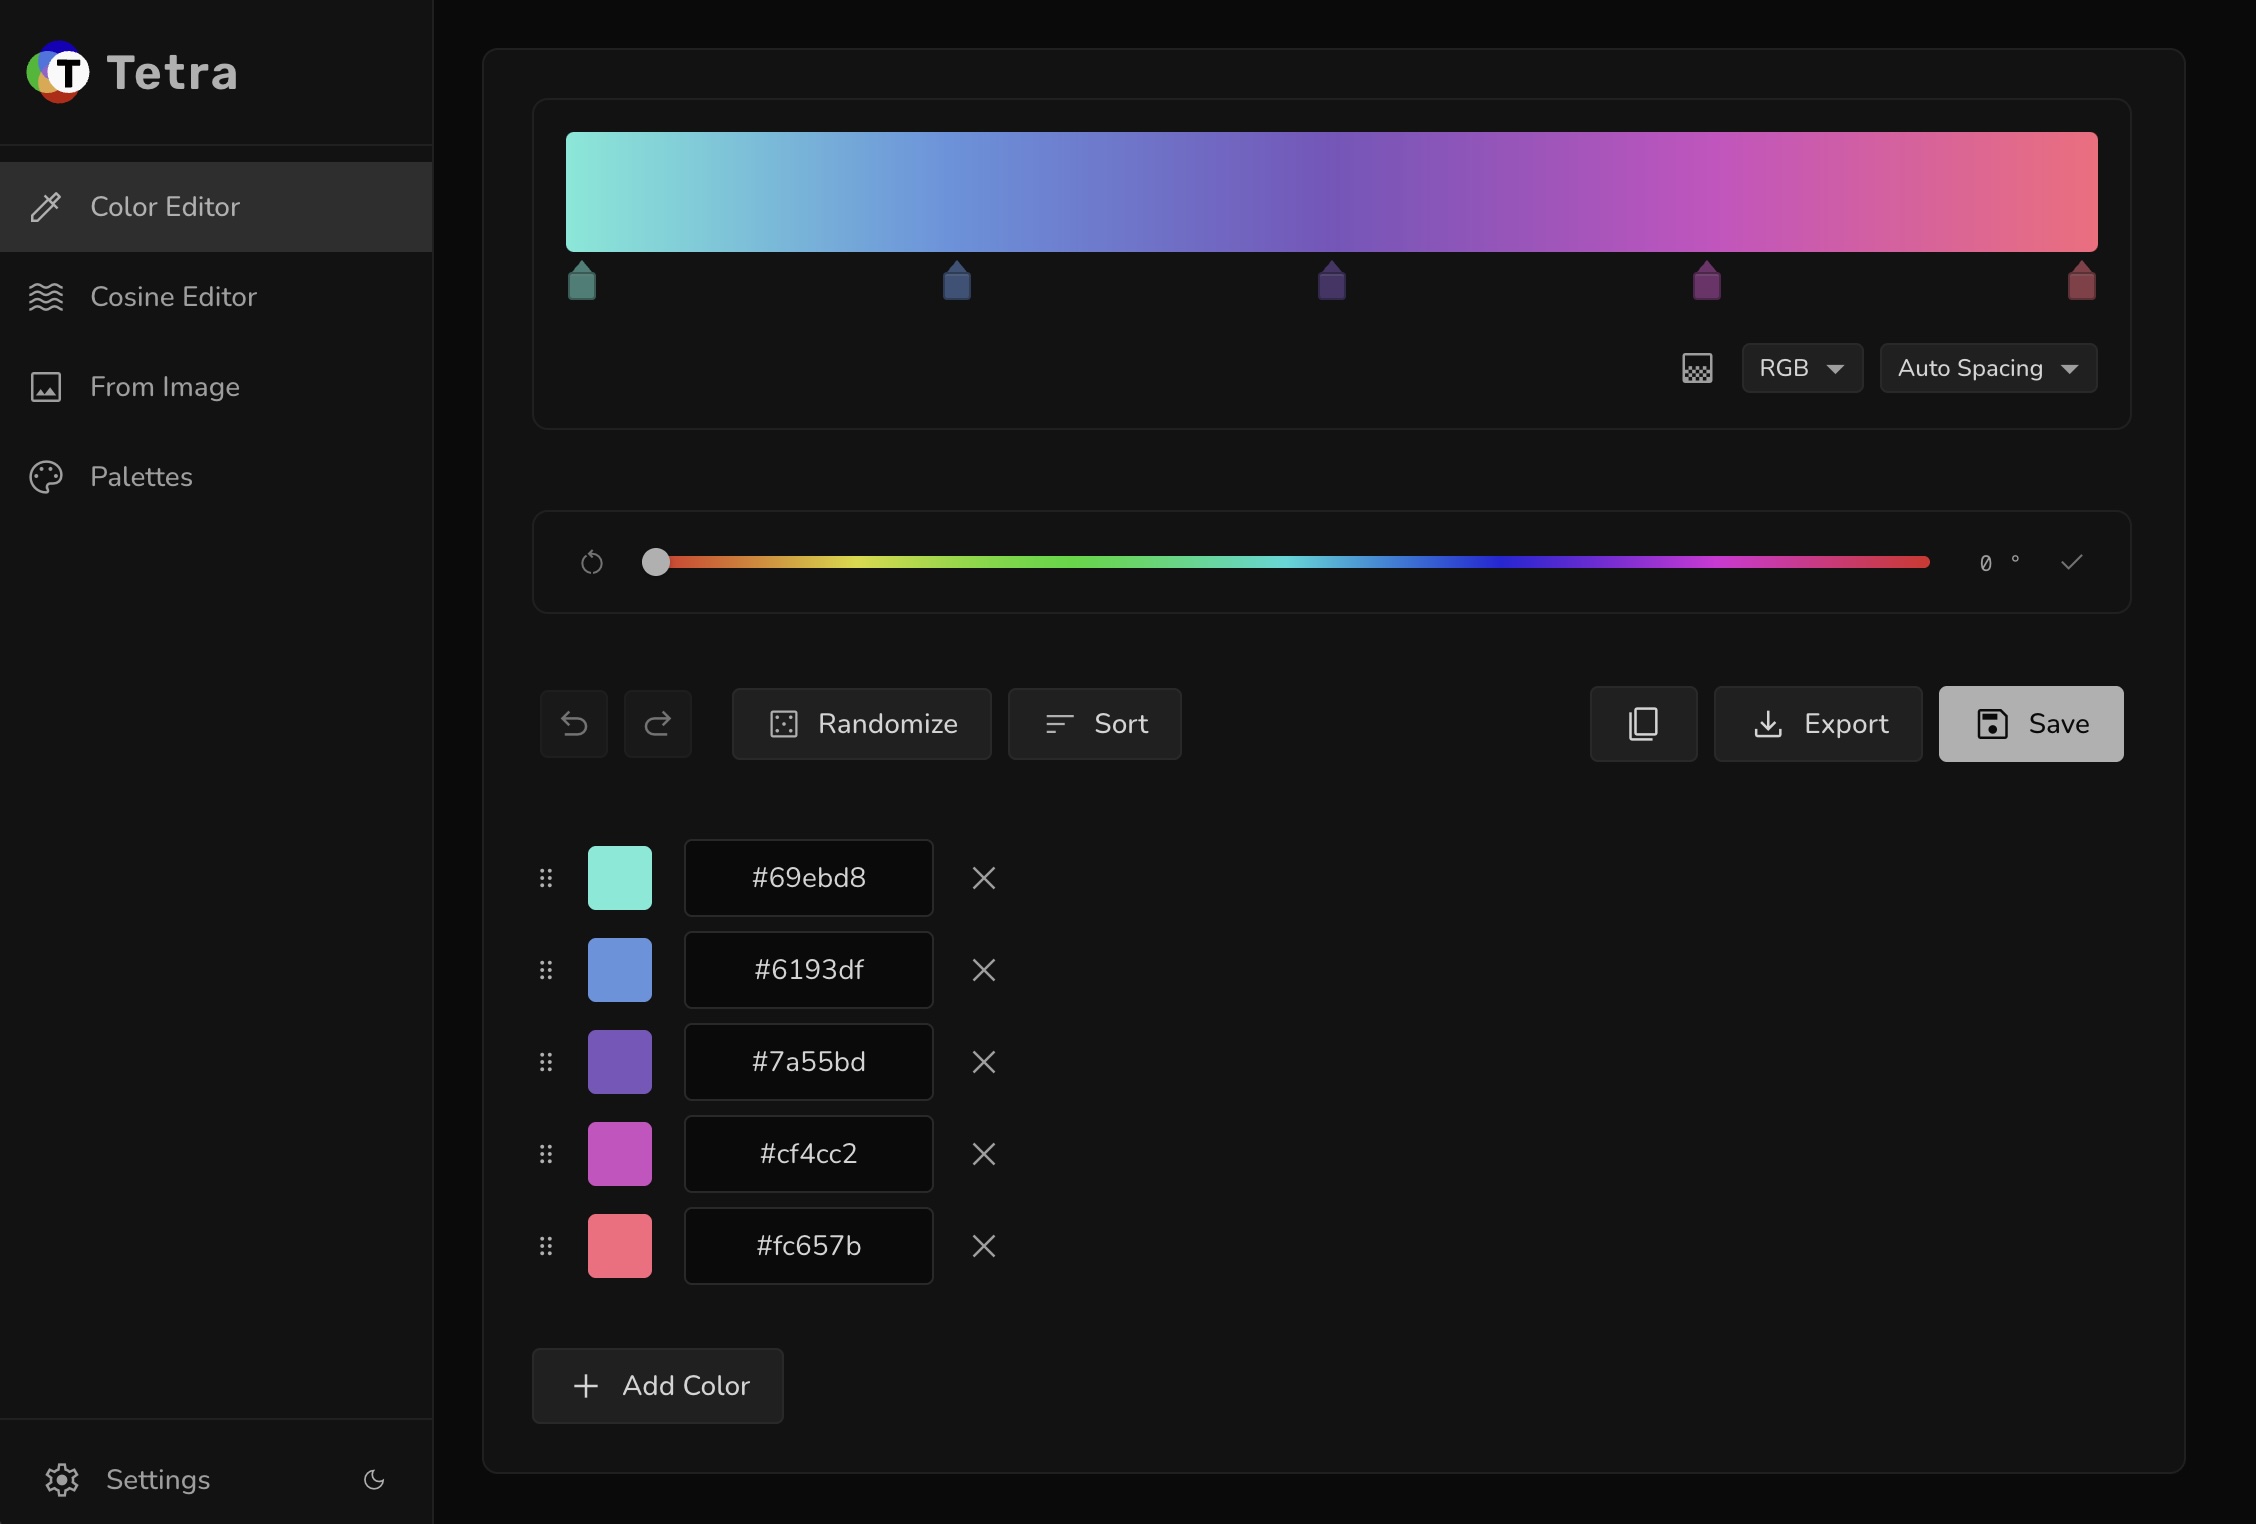
Task: Open the Cosine Editor page
Action: click(216, 297)
